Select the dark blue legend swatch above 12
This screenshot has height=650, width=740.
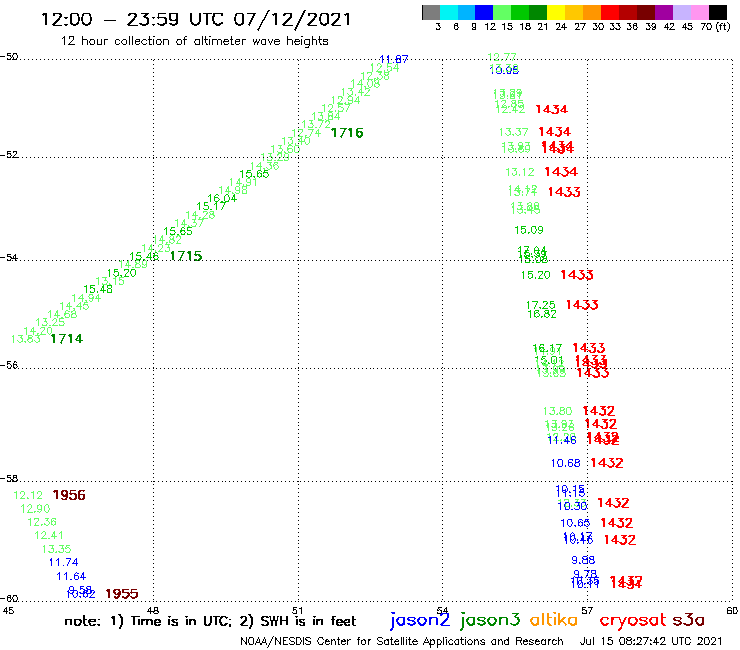(484, 12)
